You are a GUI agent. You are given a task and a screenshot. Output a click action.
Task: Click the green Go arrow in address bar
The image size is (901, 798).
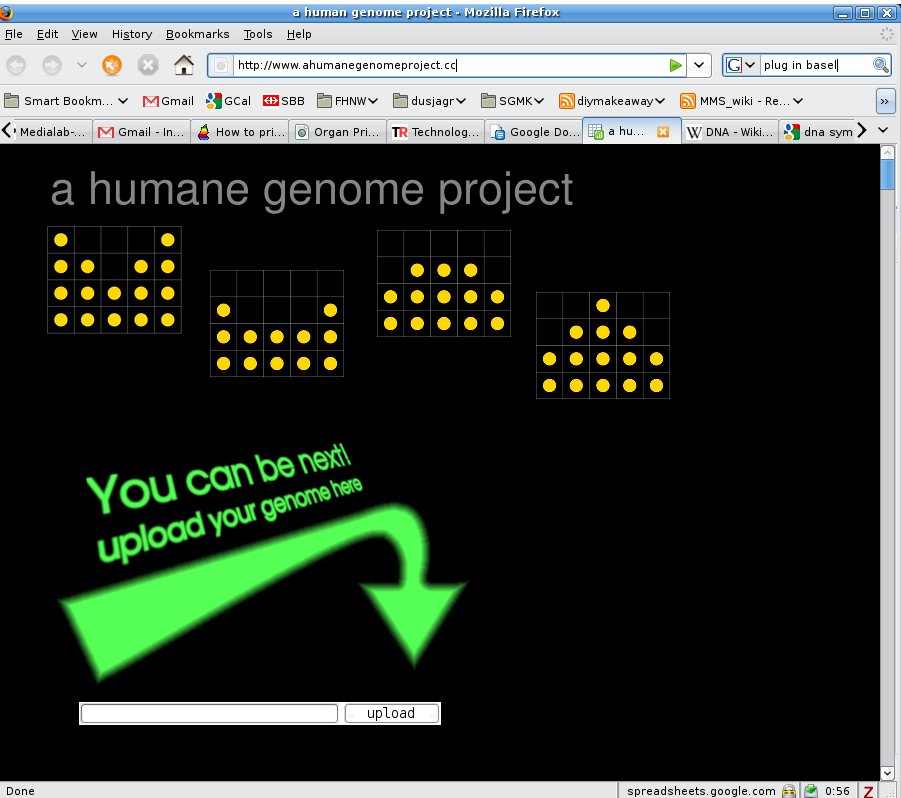point(676,65)
